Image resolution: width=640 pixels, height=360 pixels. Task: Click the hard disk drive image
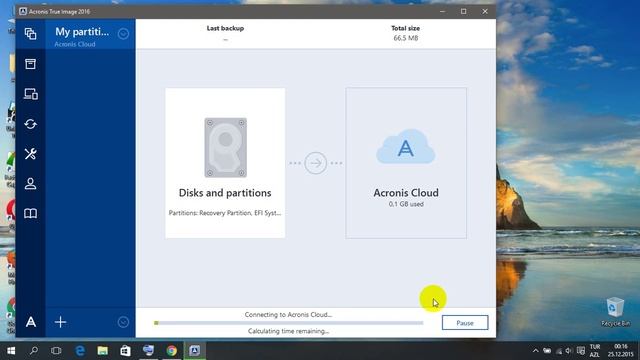(226, 147)
